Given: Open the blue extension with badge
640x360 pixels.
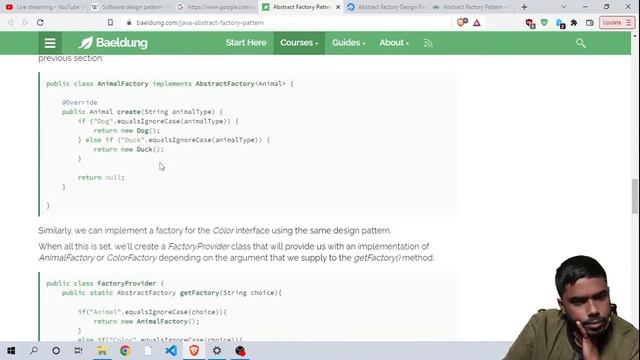Looking at the screenshot, I should [560, 23].
